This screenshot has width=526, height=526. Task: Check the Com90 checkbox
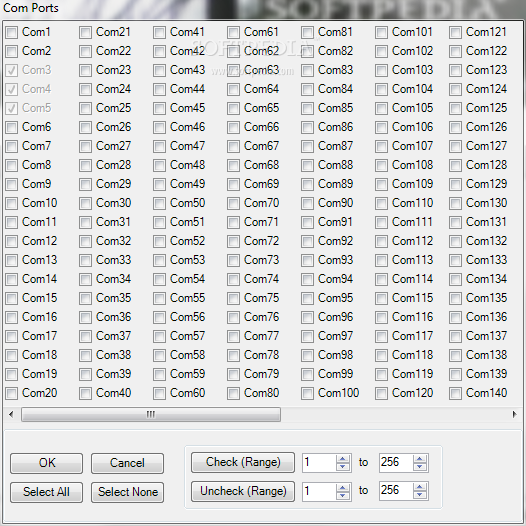pyautogui.click(x=308, y=203)
